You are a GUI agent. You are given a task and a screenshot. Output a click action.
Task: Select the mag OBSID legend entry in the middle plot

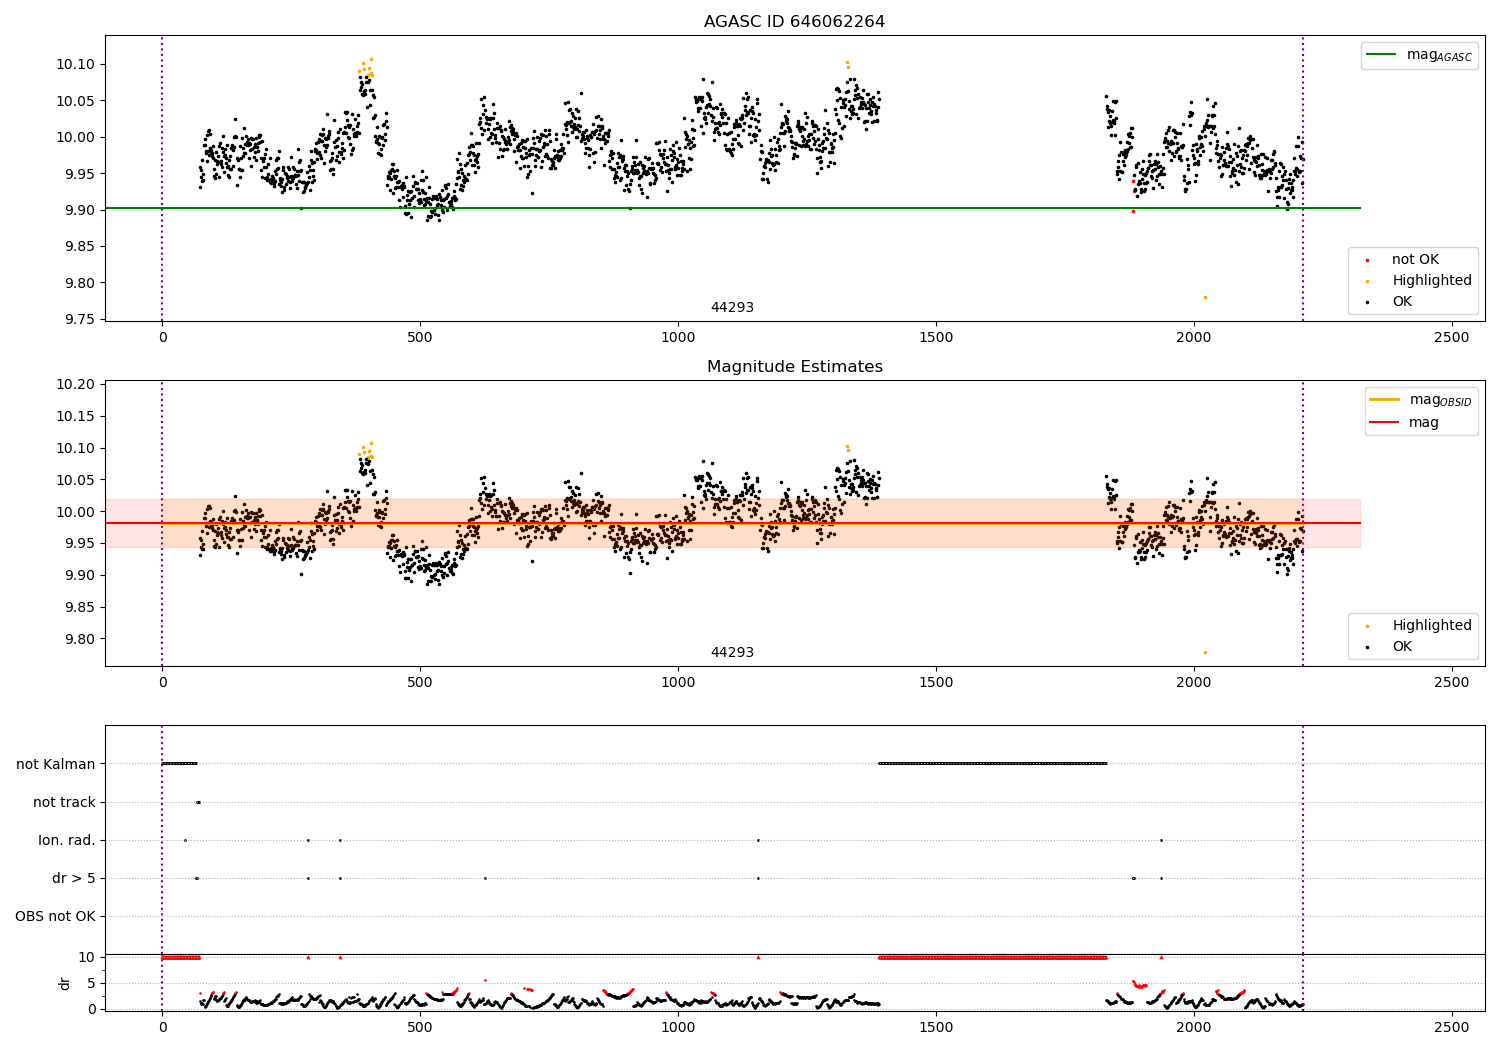(x=1420, y=400)
